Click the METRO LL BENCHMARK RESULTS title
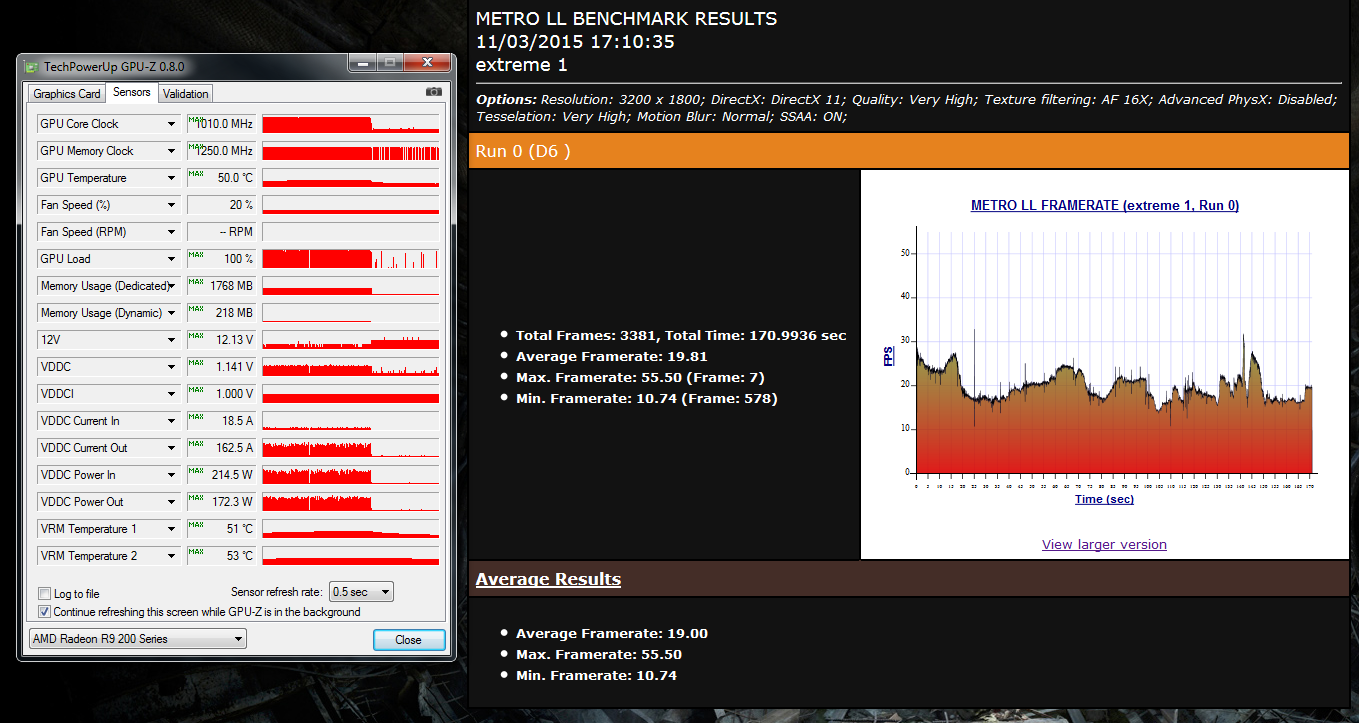 tap(626, 19)
